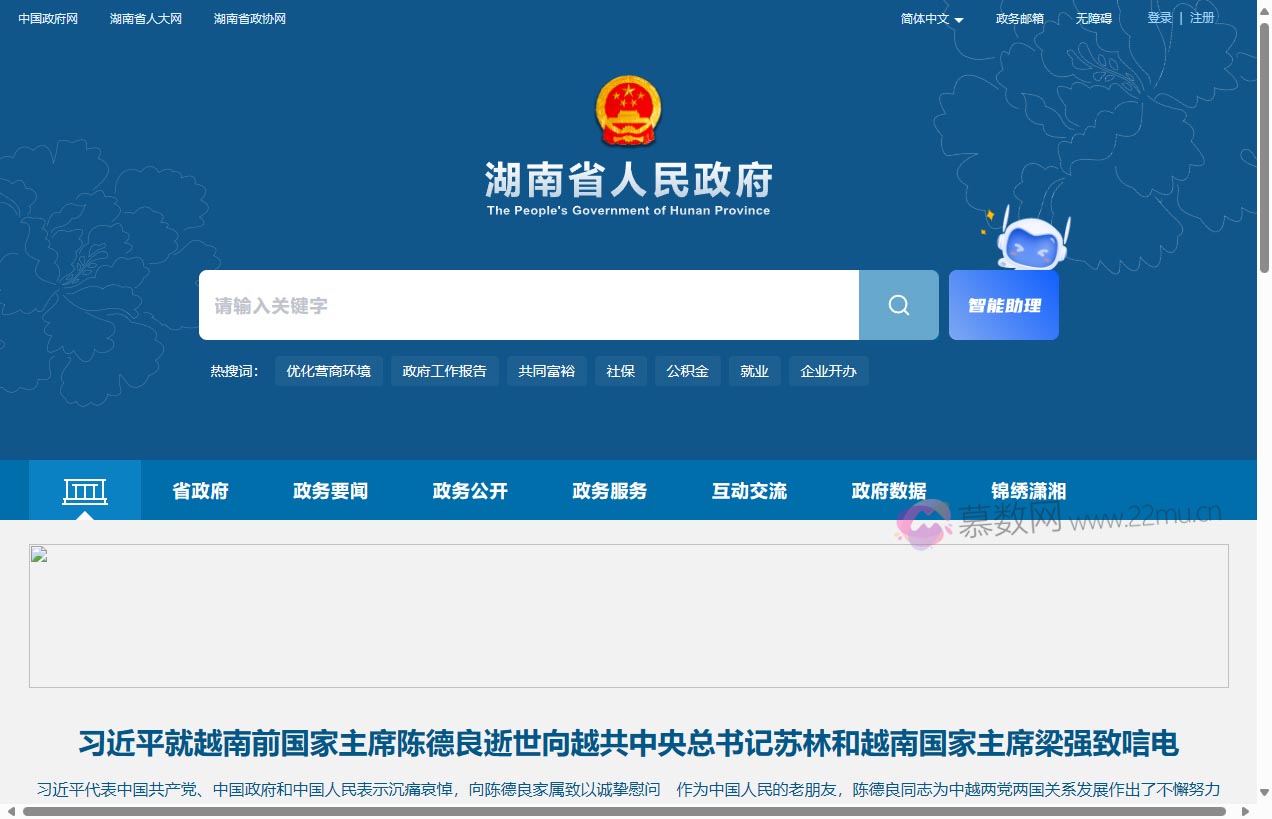The image size is (1272, 819).
Task: Click the 注册 link
Action: coord(1202,17)
